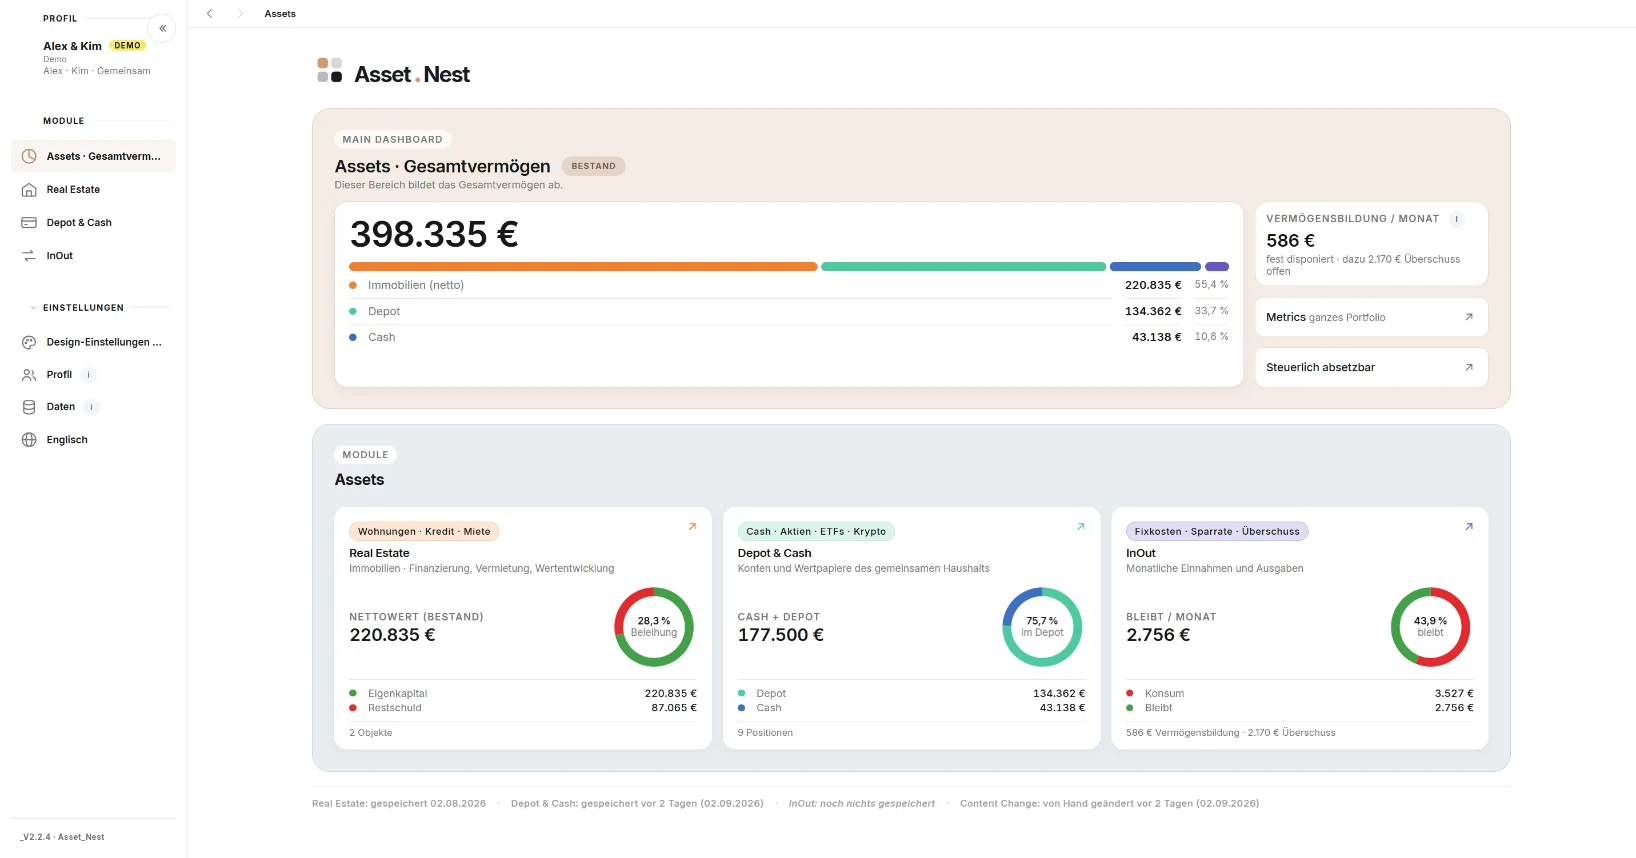Image resolution: width=1636 pixels, height=858 pixels.
Task: Open InOut module in the sidebar
Action: click(94, 256)
